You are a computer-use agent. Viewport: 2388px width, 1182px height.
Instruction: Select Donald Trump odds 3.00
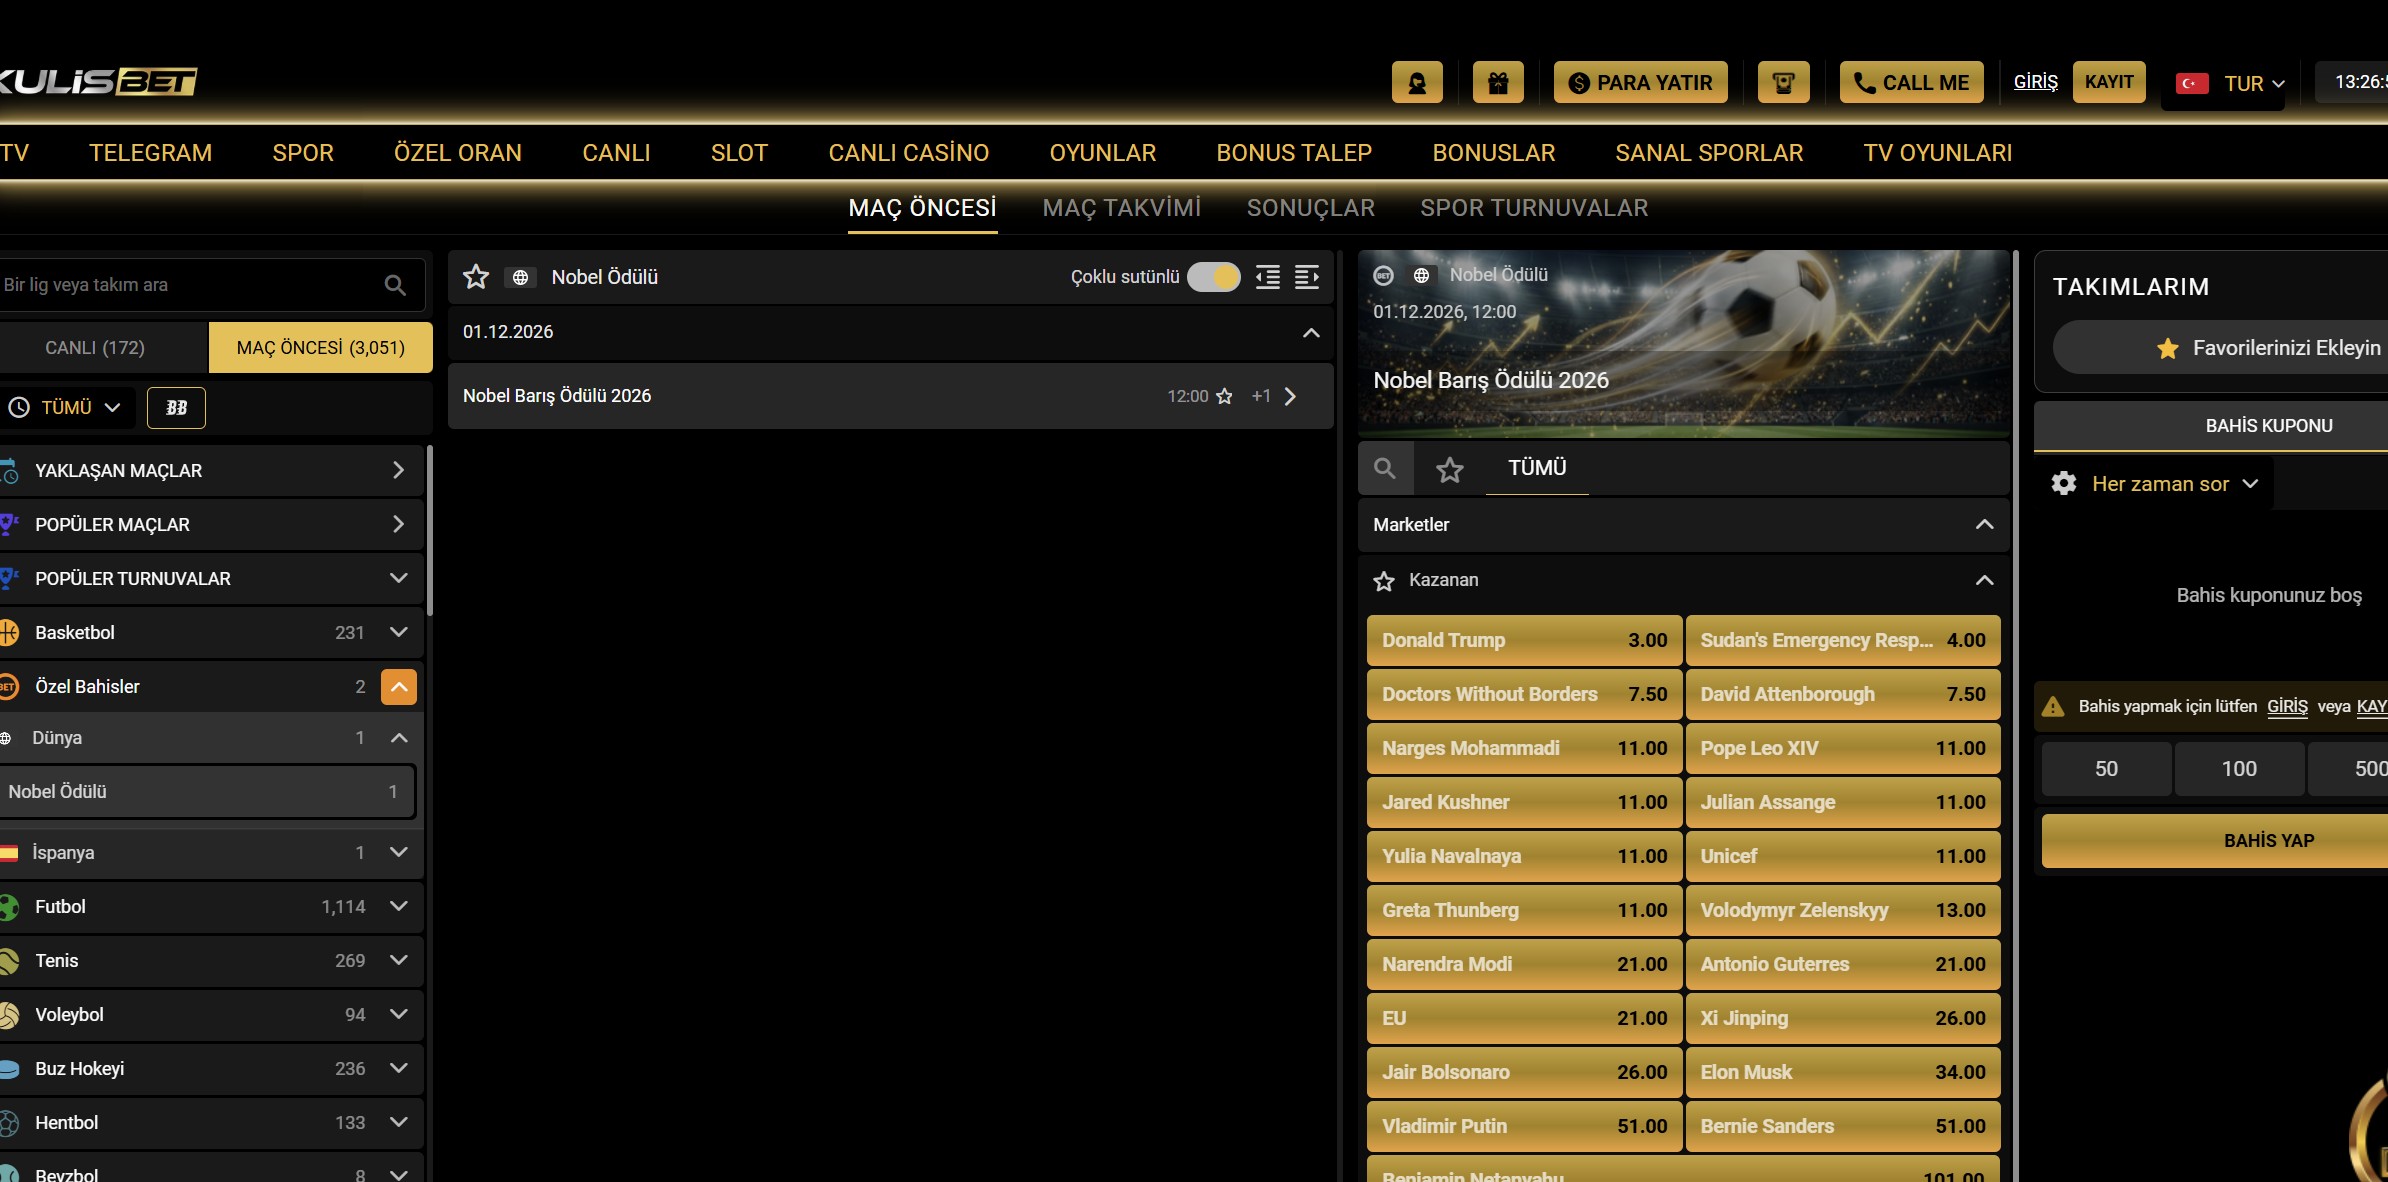pyautogui.click(x=1524, y=641)
